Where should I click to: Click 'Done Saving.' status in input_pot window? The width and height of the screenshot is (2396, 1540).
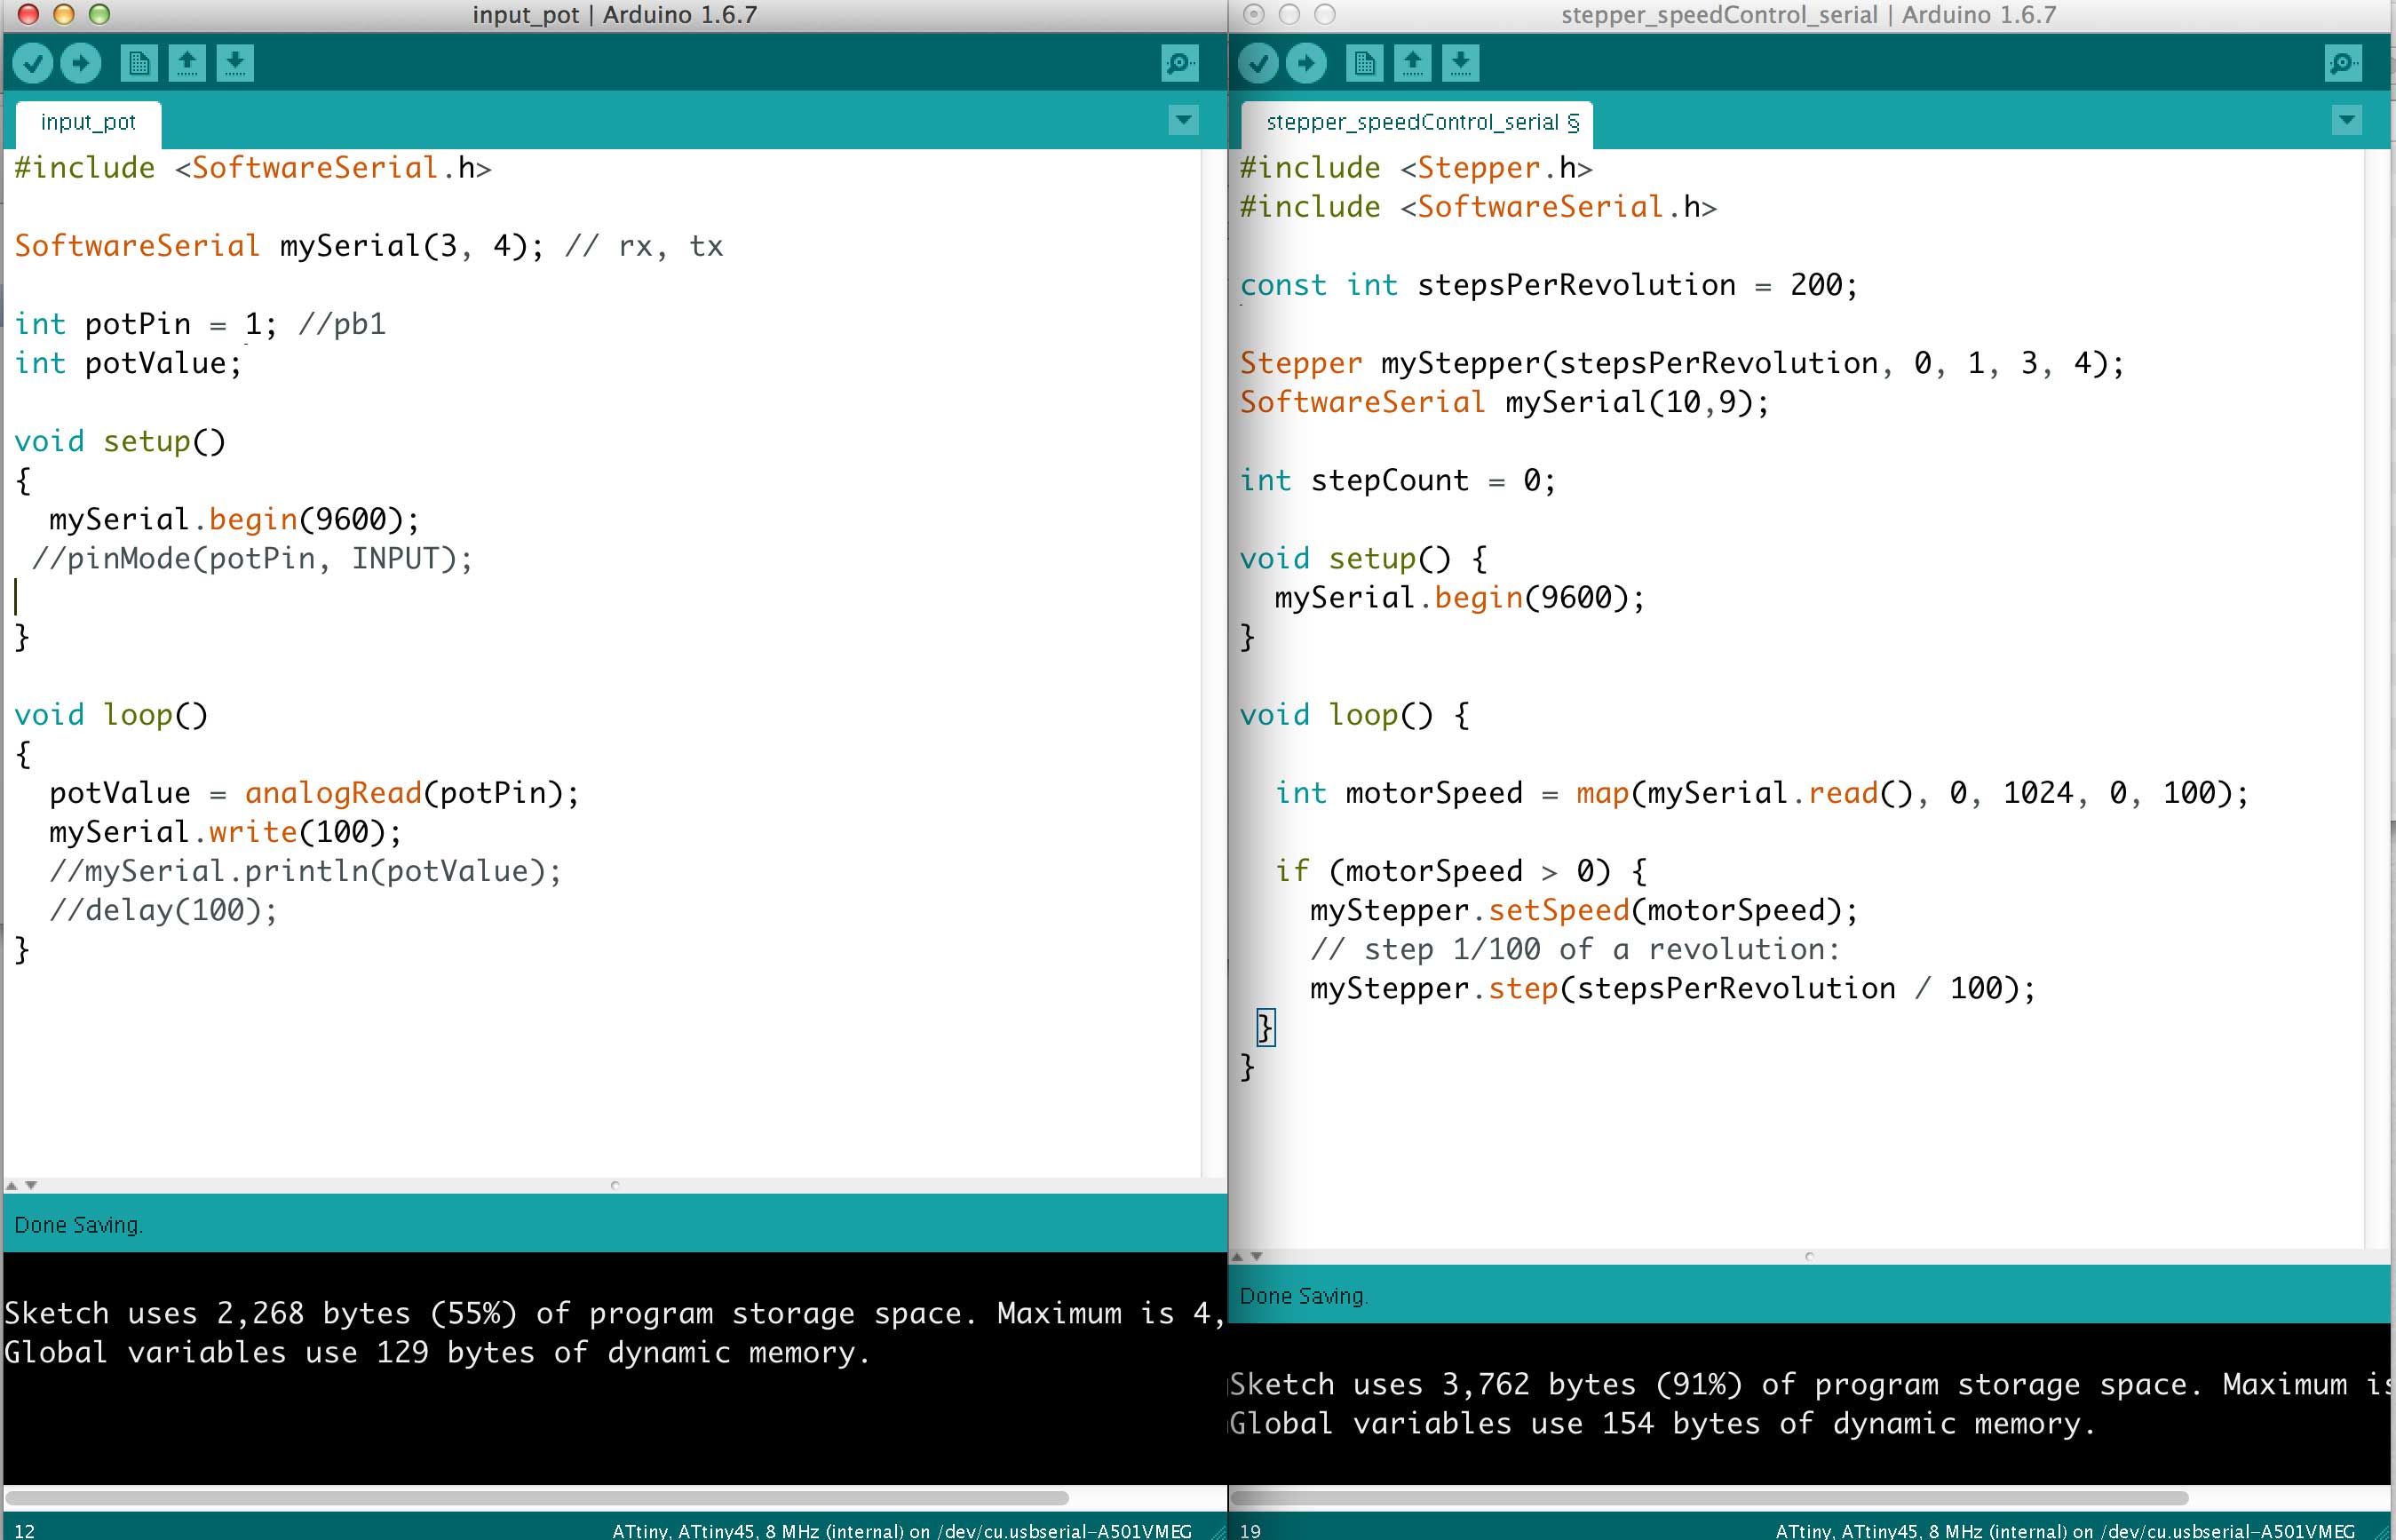tap(78, 1225)
